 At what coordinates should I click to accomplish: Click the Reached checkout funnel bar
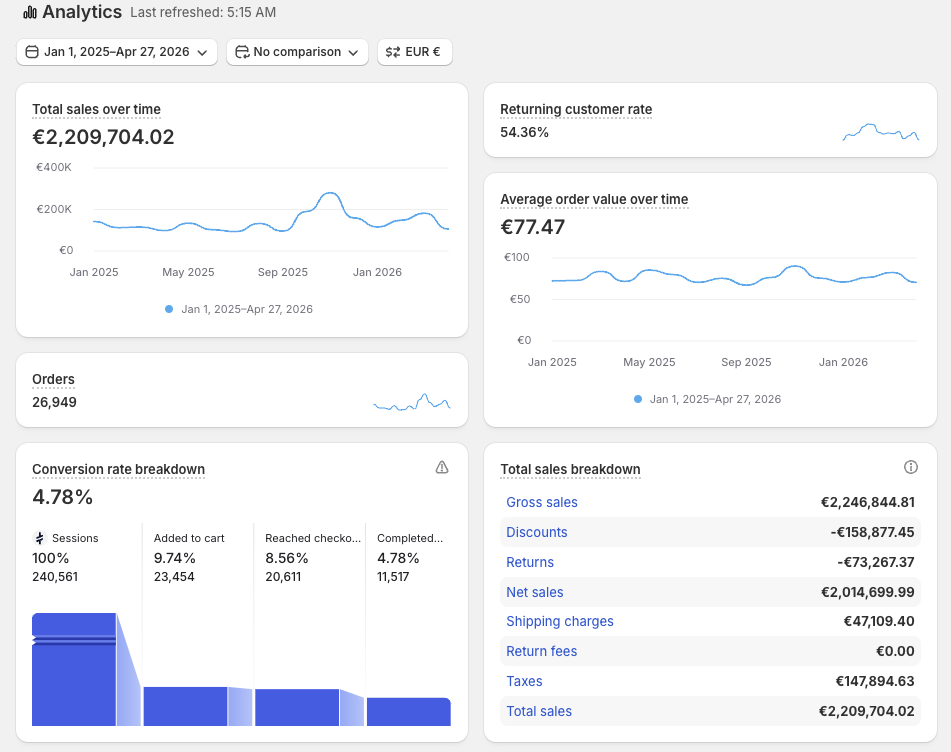[x=297, y=707]
